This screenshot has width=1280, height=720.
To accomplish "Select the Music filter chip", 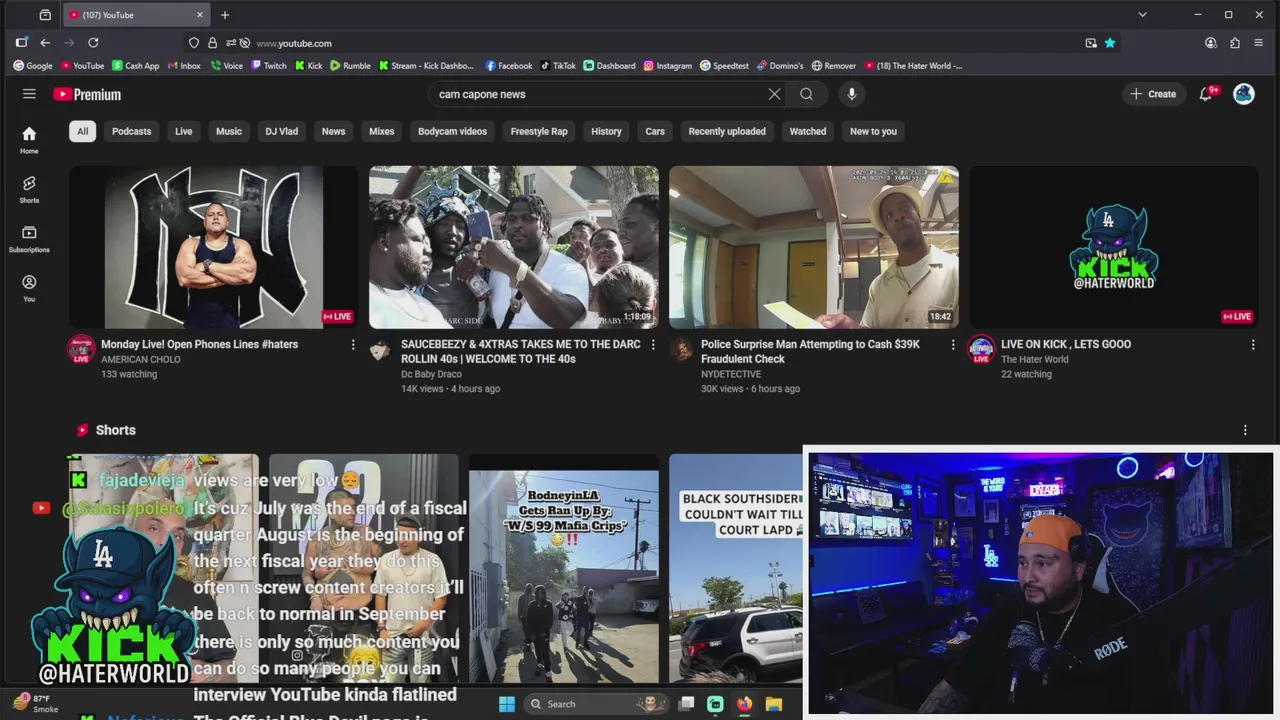I will click(x=229, y=131).
